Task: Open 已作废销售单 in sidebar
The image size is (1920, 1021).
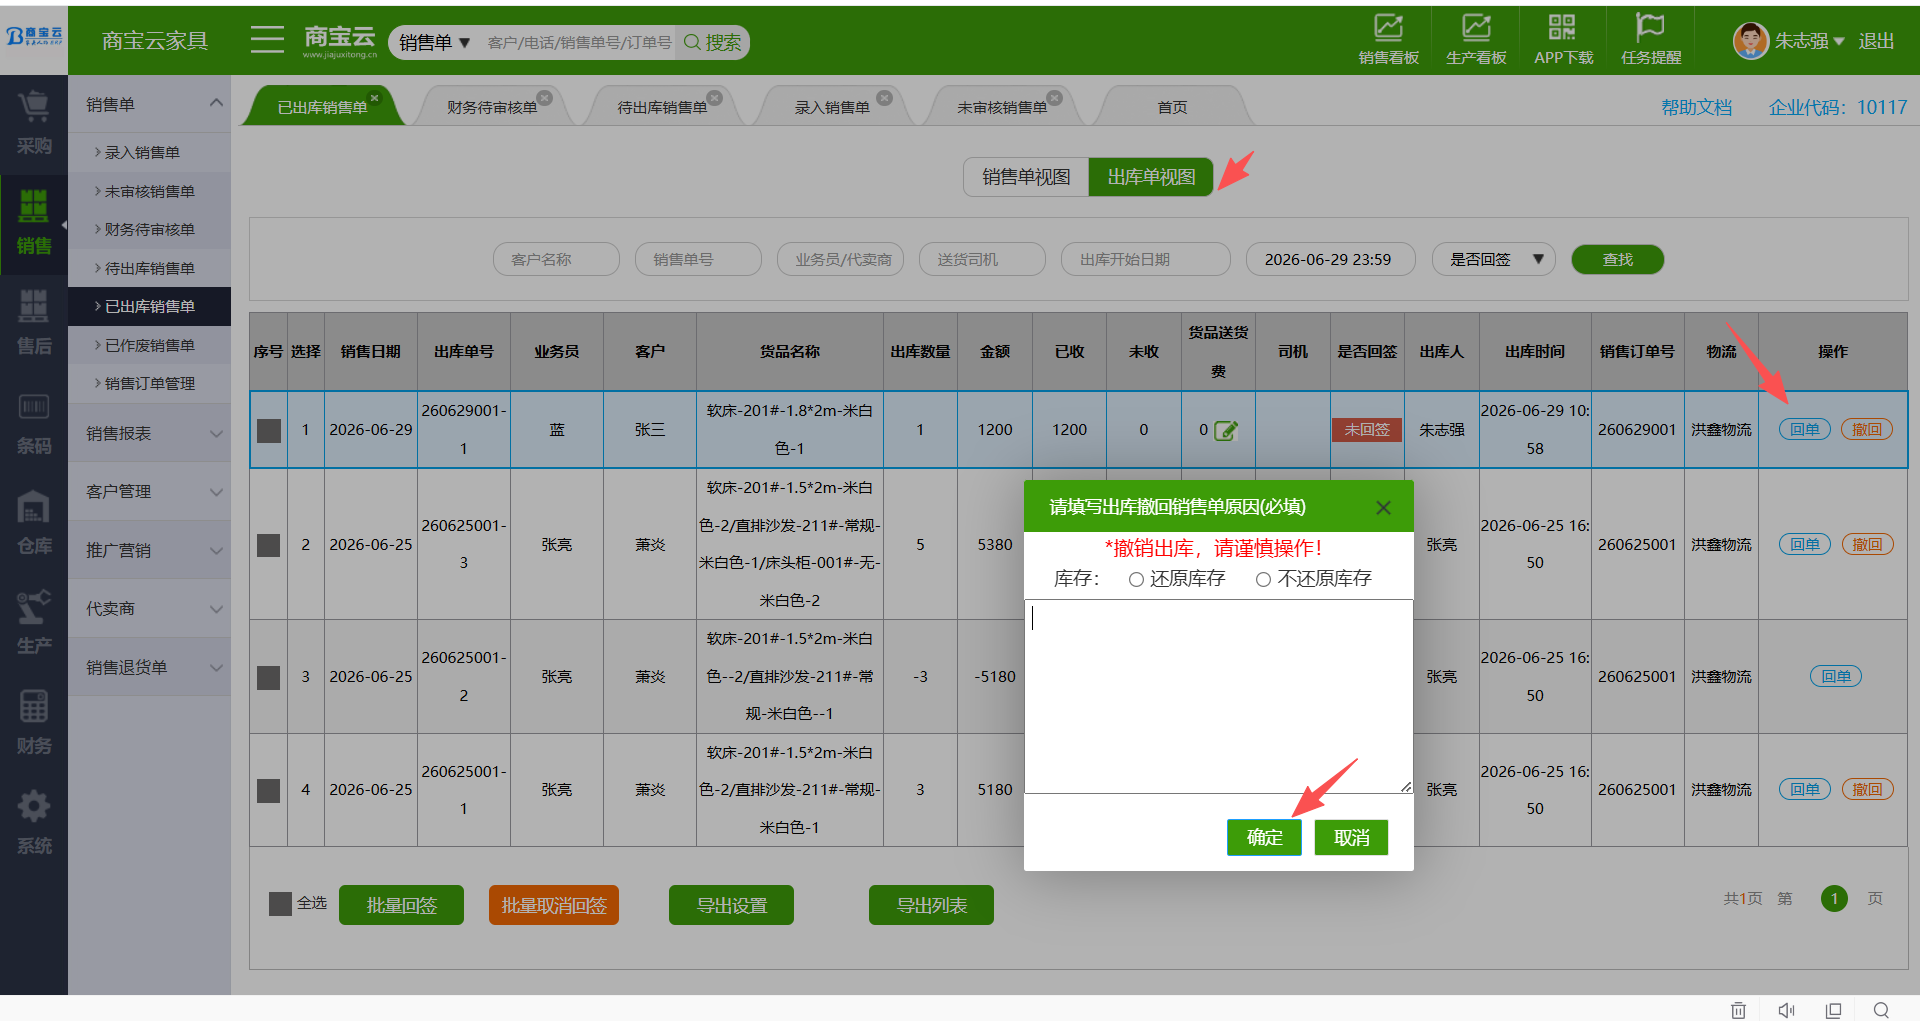Action: click(x=149, y=345)
